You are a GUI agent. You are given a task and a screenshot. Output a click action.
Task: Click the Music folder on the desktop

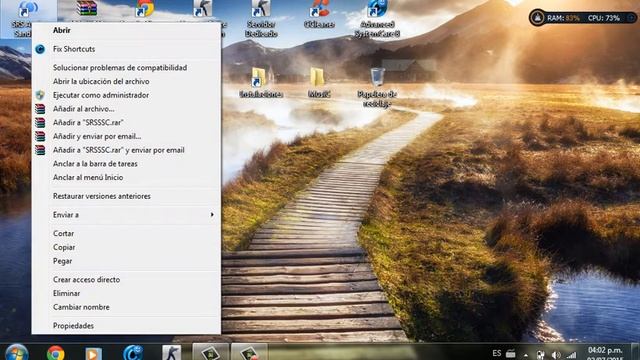[x=319, y=82]
